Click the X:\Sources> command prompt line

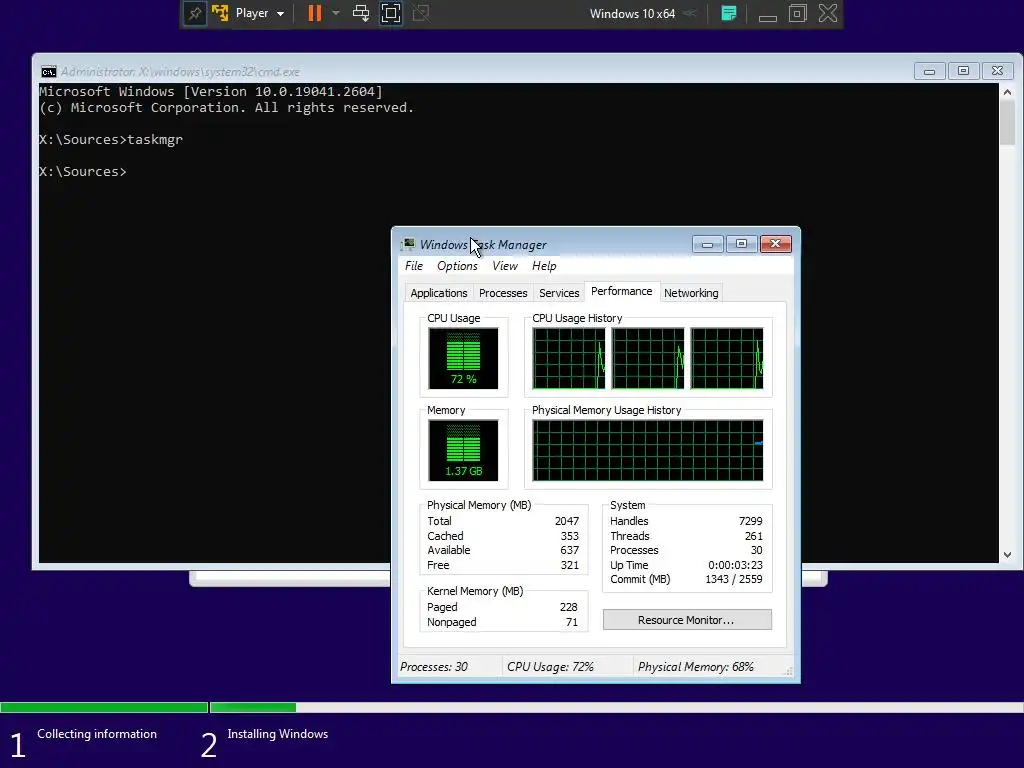click(83, 172)
